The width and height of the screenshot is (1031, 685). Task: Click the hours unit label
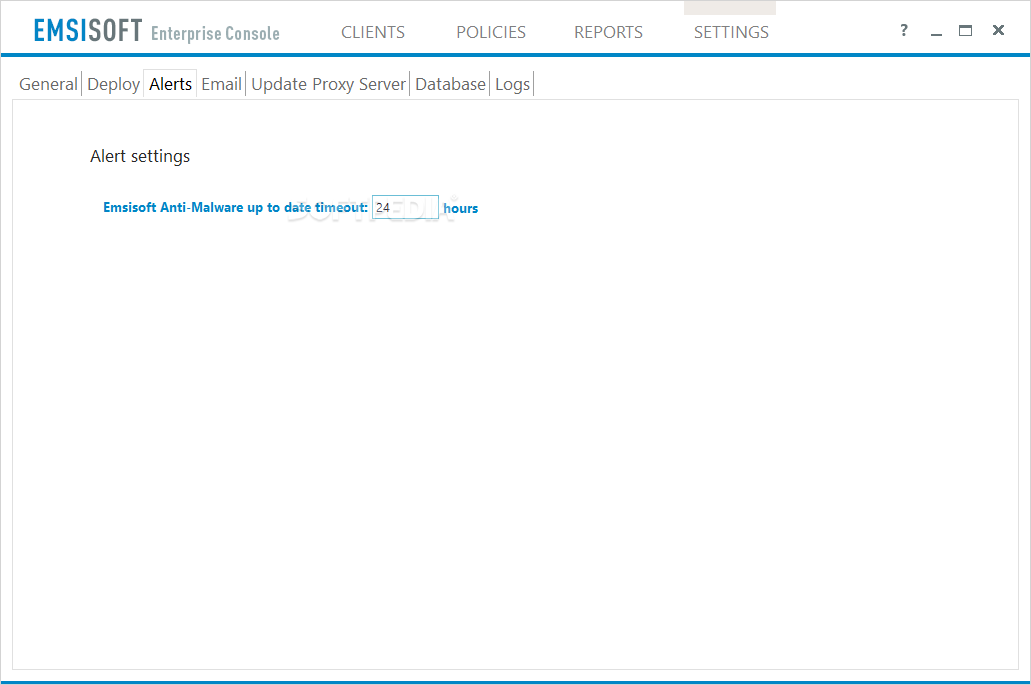tap(460, 208)
